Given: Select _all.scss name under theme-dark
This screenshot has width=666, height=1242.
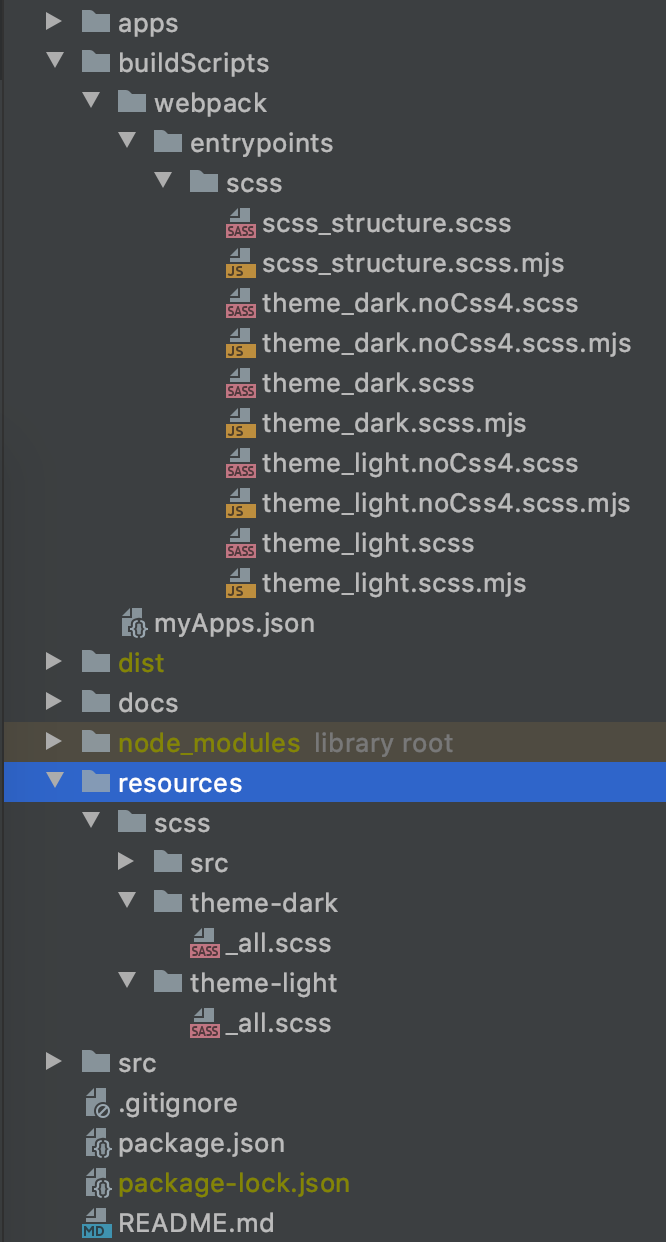Looking at the screenshot, I should click(278, 943).
